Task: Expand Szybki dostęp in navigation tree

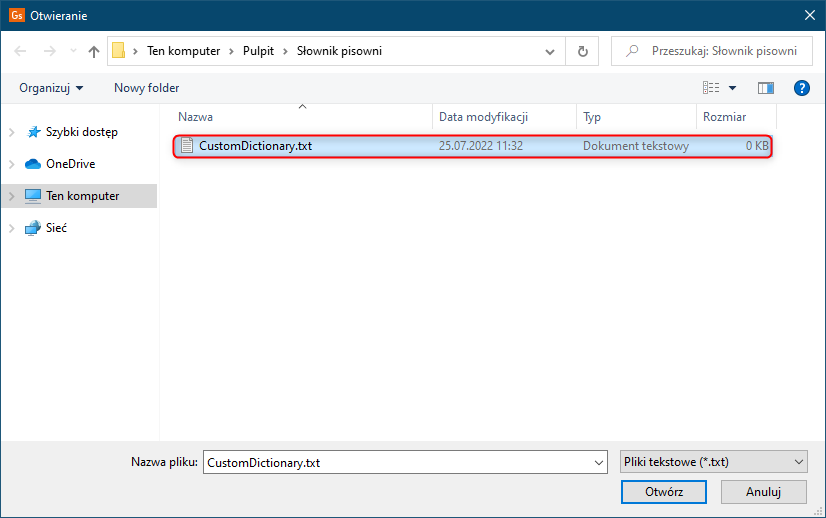Action: (12, 132)
